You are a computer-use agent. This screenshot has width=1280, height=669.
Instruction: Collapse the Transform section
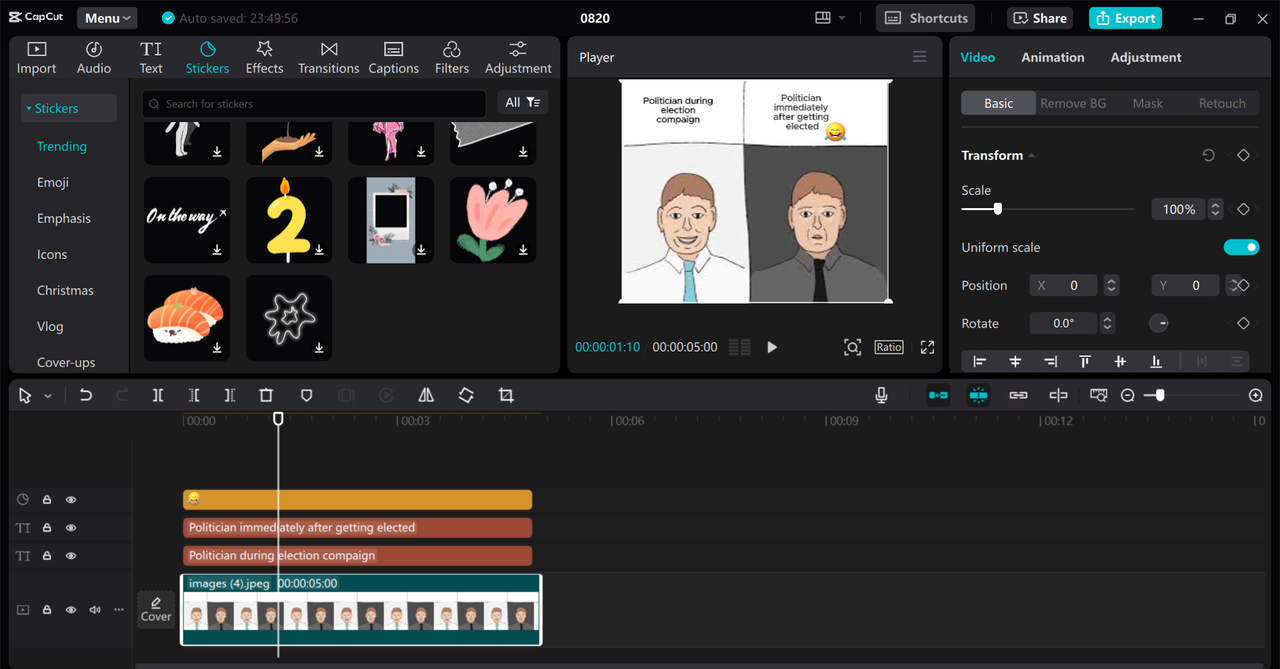[1031, 156]
